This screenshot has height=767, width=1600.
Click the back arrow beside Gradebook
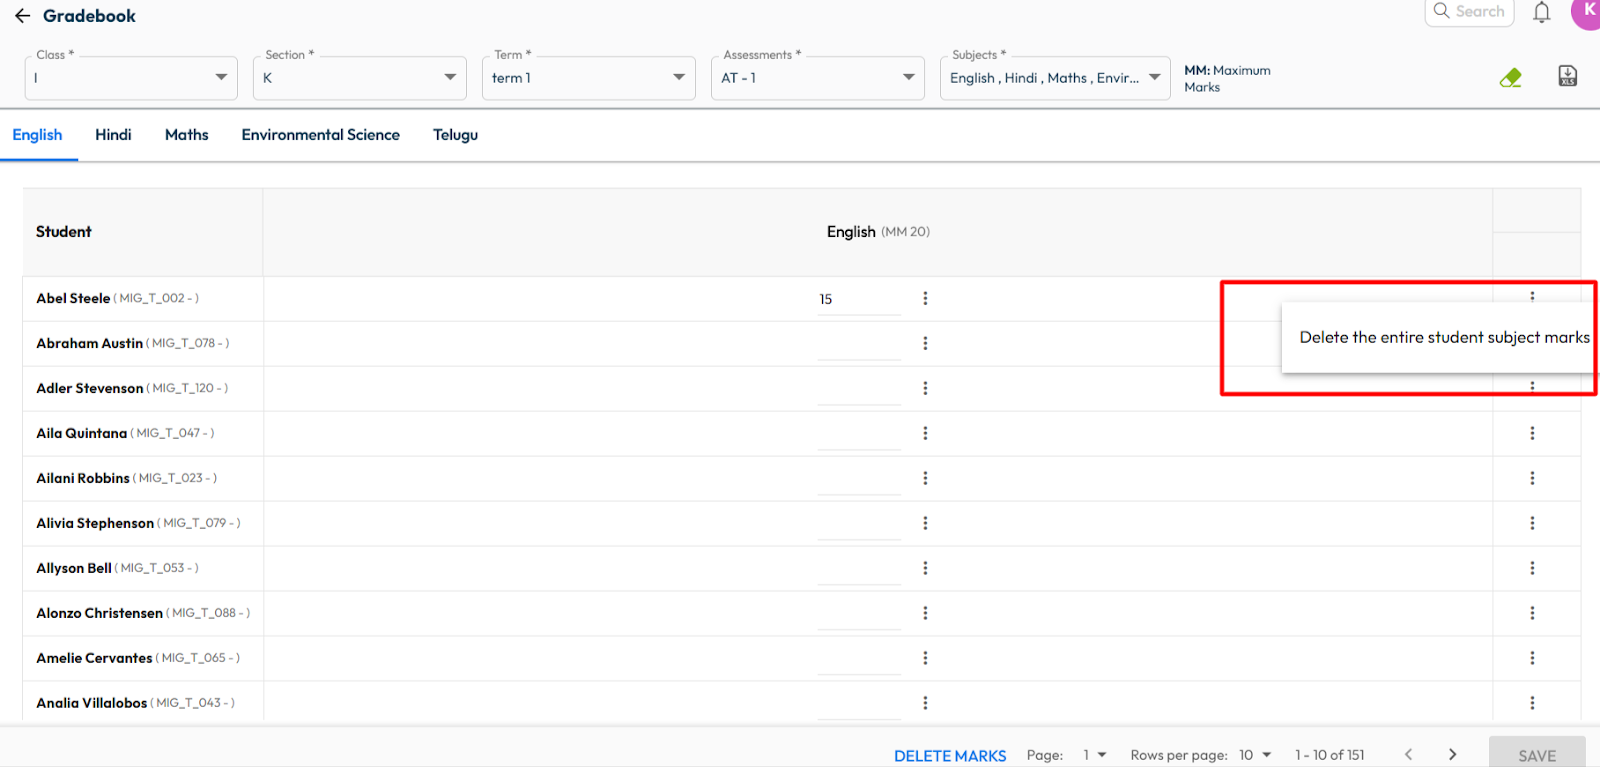(22, 16)
